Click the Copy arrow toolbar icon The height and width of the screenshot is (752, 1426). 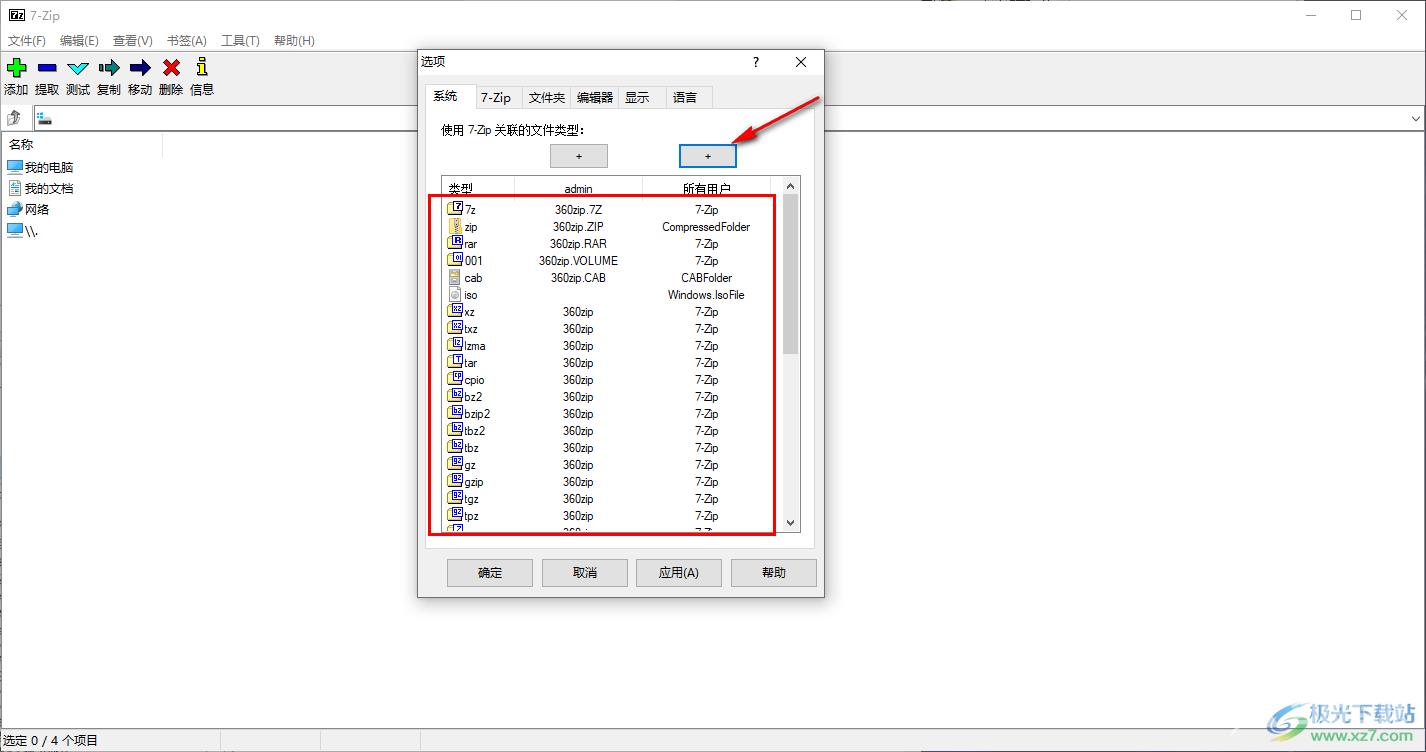click(x=109, y=68)
